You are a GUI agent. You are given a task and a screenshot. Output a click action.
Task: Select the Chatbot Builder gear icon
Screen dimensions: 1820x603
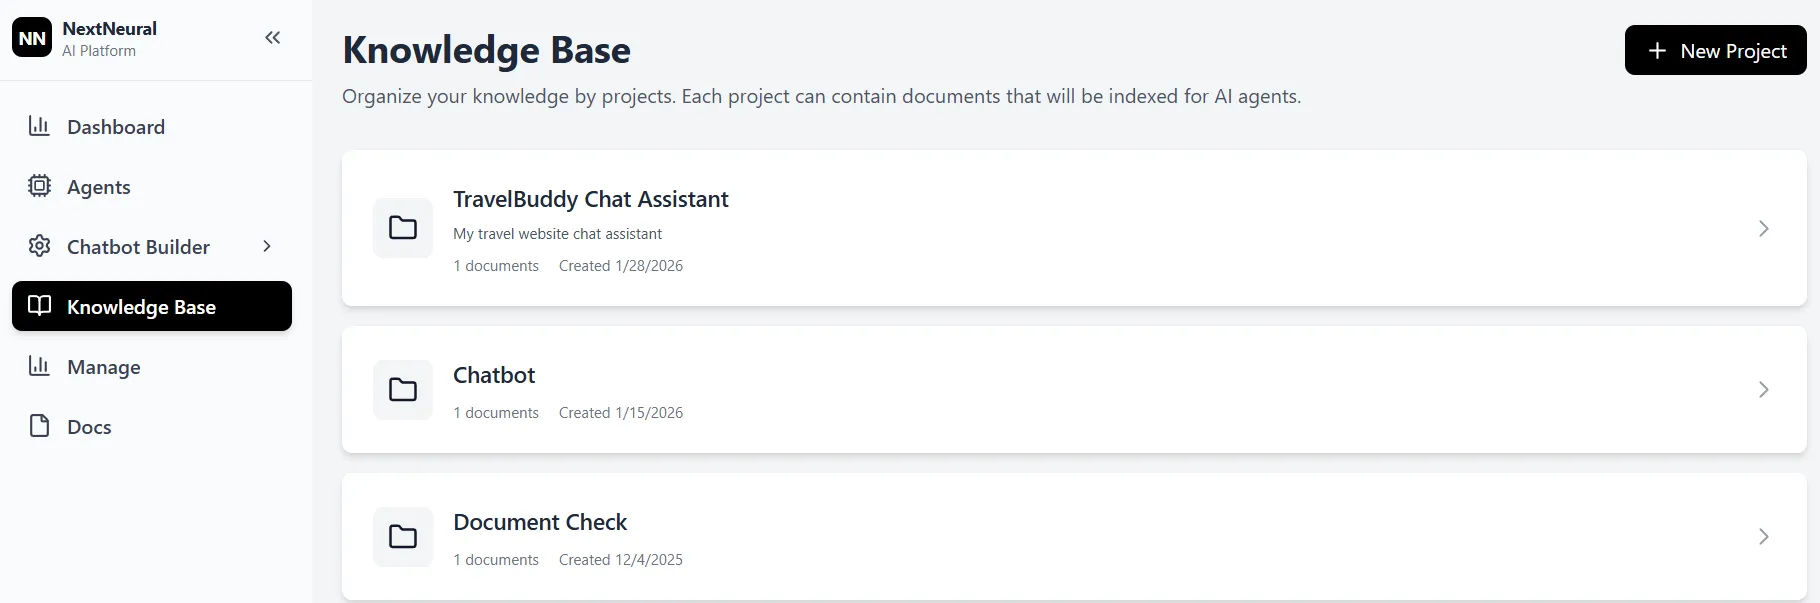[x=39, y=246]
